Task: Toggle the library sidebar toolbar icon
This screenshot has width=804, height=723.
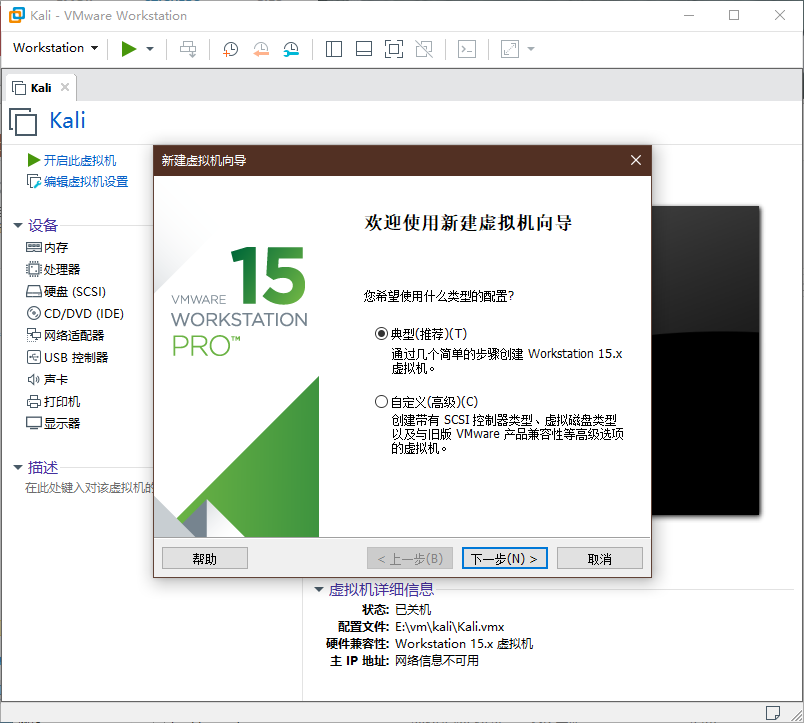Action: click(334, 49)
